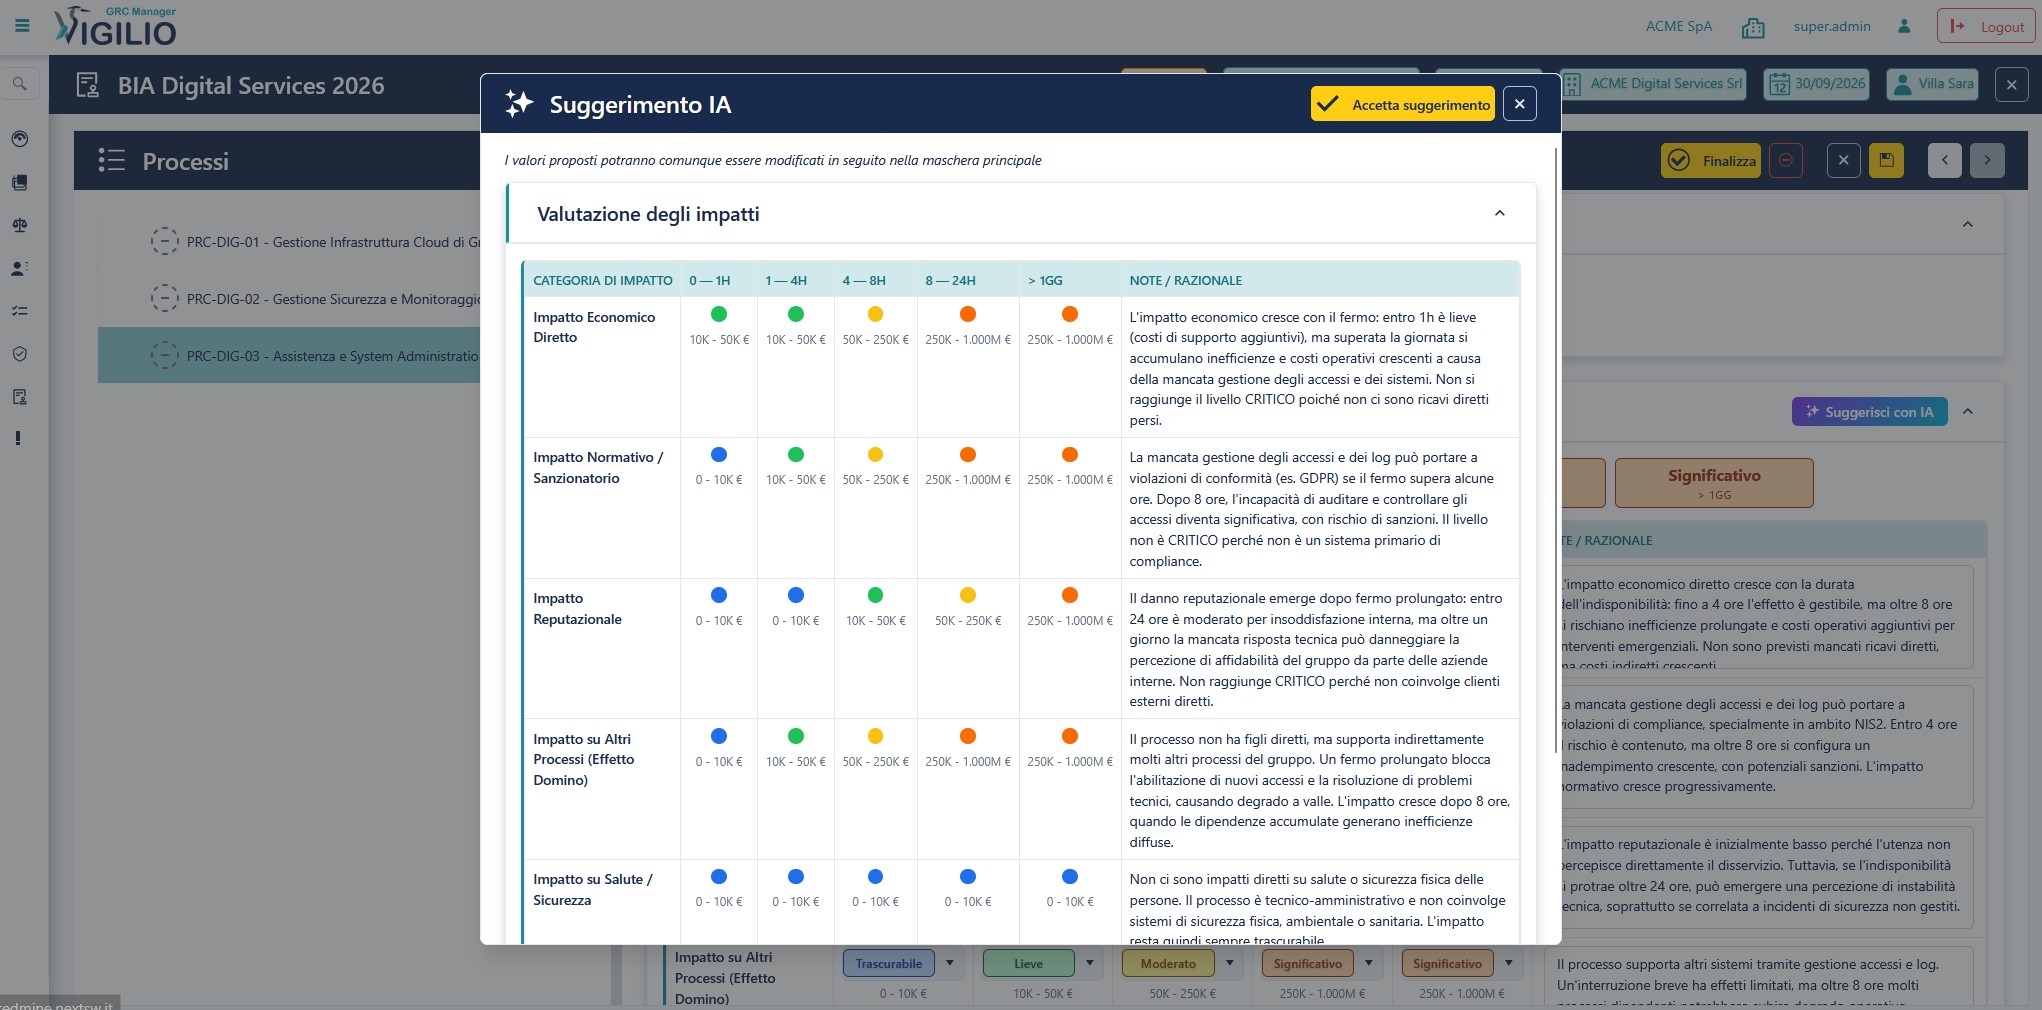
Task: Open the Moderato dropdown arrow
Action: [x=1229, y=963]
